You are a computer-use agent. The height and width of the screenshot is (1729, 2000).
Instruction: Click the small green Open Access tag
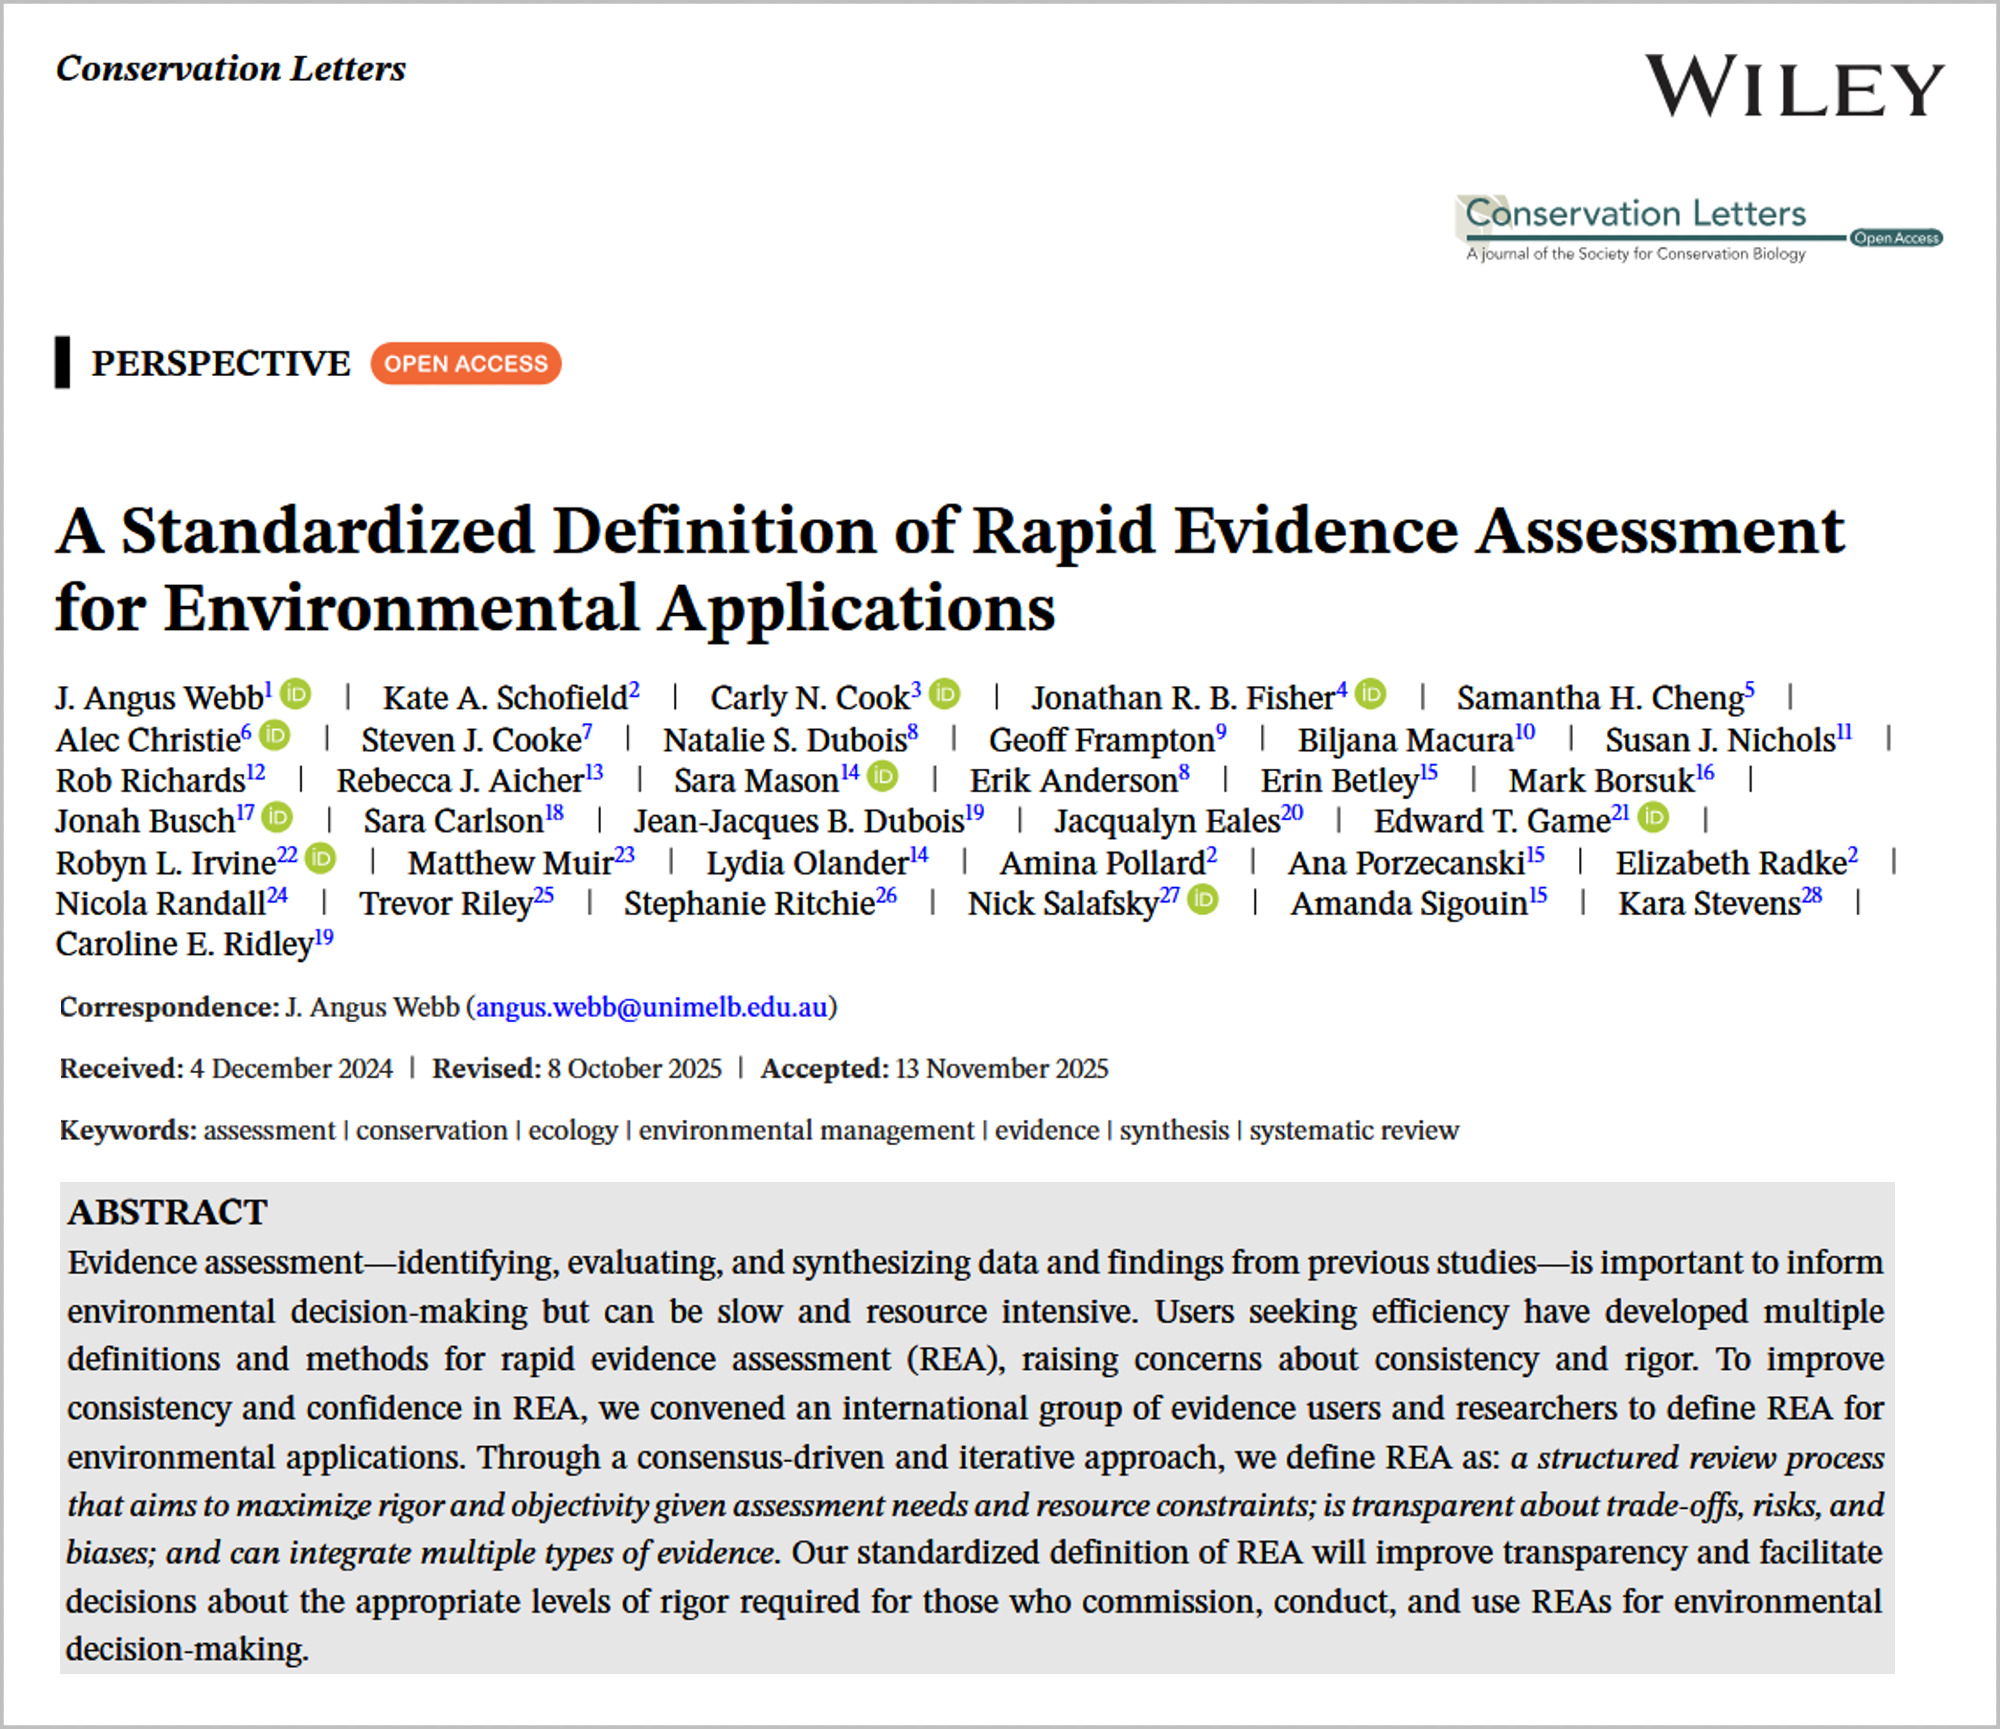pyautogui.click(x=1896, y=238)
